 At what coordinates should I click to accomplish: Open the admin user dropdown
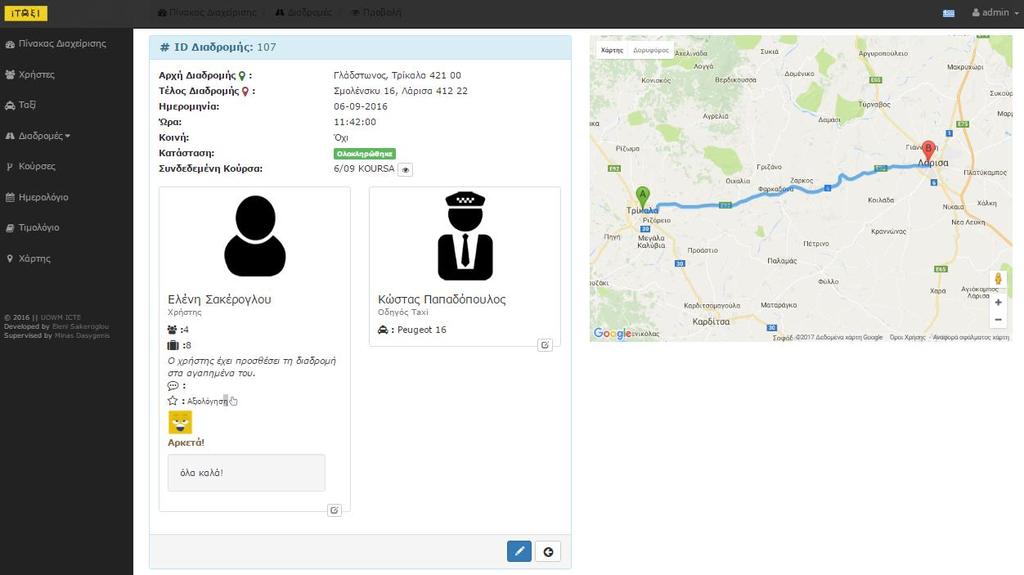(x=995, y=12)
